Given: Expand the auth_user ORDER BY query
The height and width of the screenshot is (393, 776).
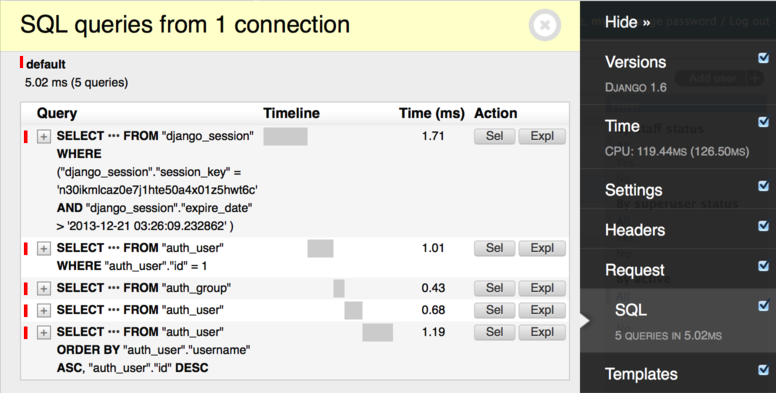Looking at the screenshot, I should click(x=44, y=333).
